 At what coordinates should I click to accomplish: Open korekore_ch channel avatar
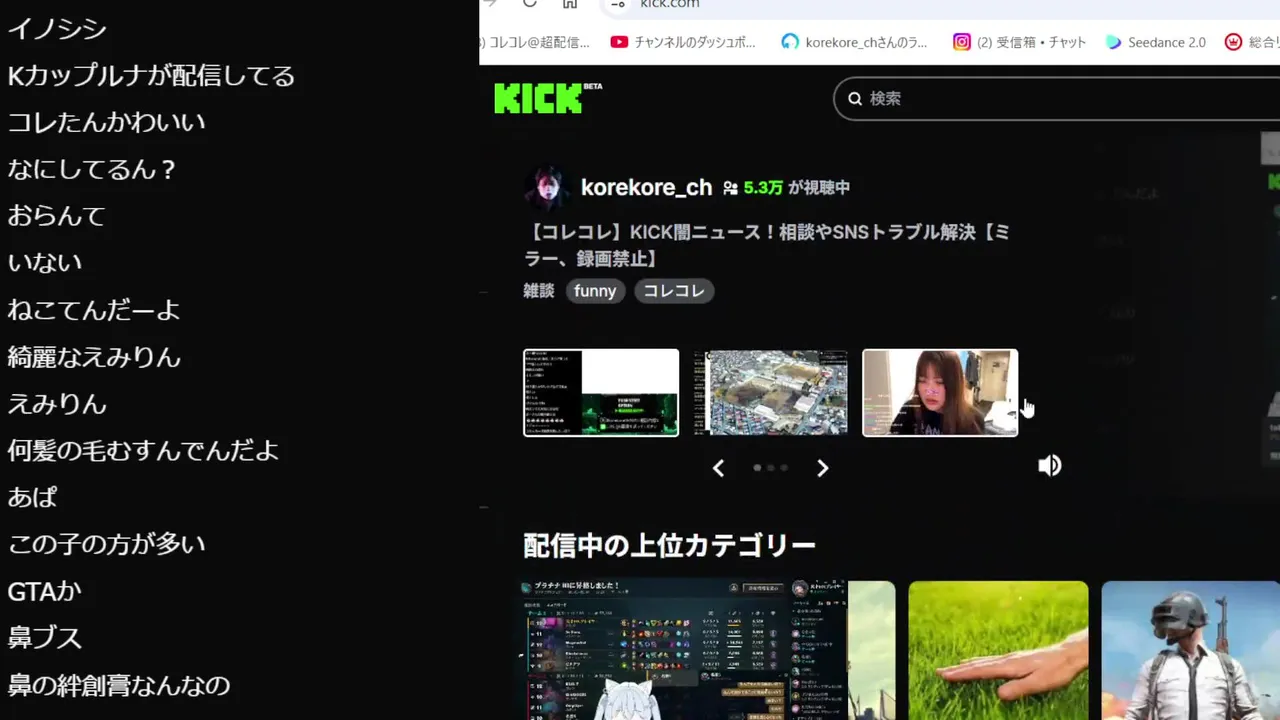(x=547, y=187)
